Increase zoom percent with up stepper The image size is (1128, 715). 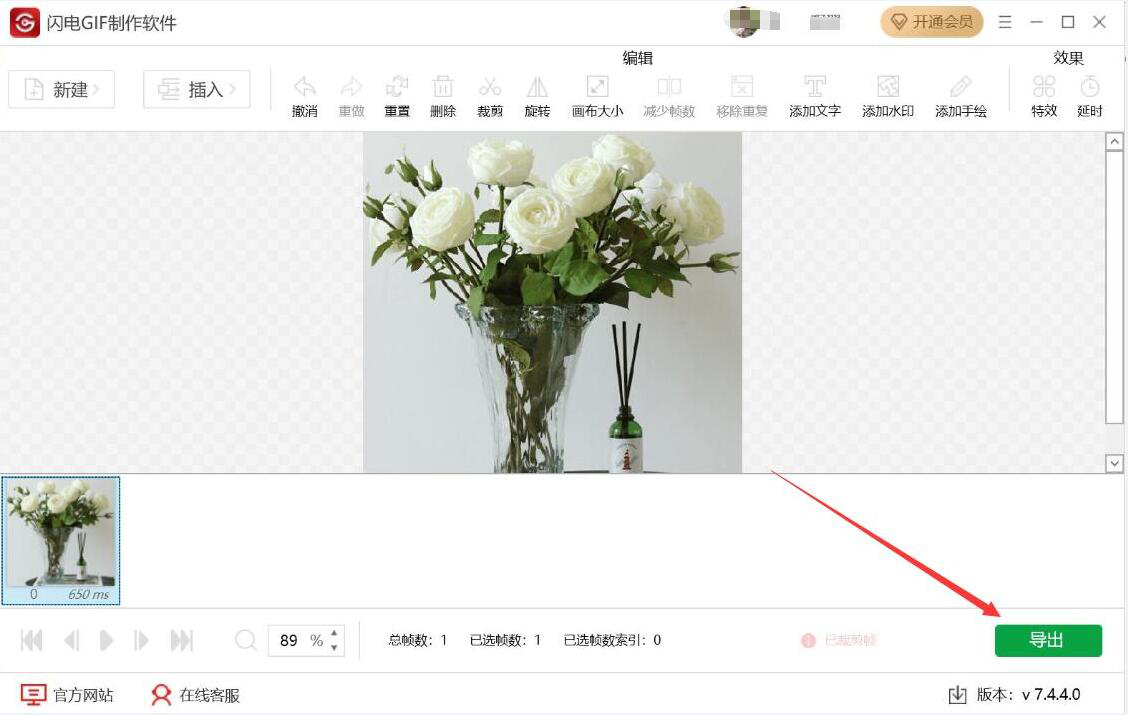coord(334,633)
